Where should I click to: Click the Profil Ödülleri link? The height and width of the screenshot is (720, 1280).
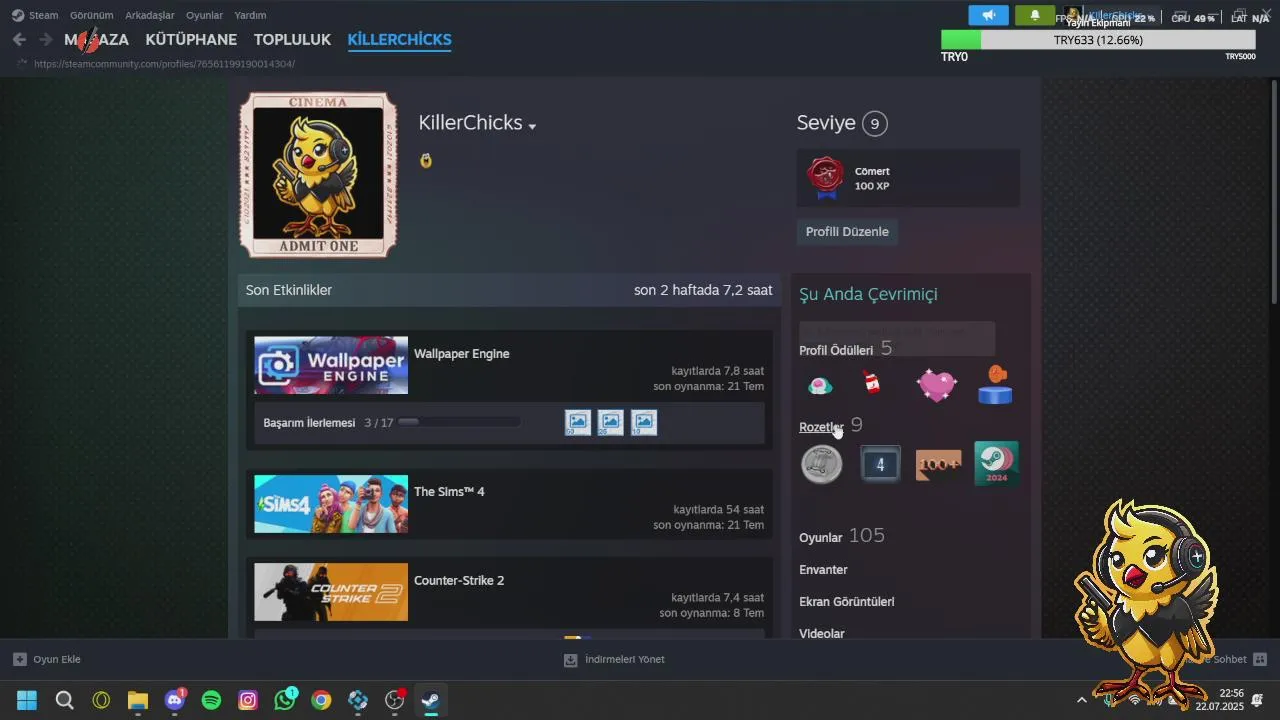point(836,350)
